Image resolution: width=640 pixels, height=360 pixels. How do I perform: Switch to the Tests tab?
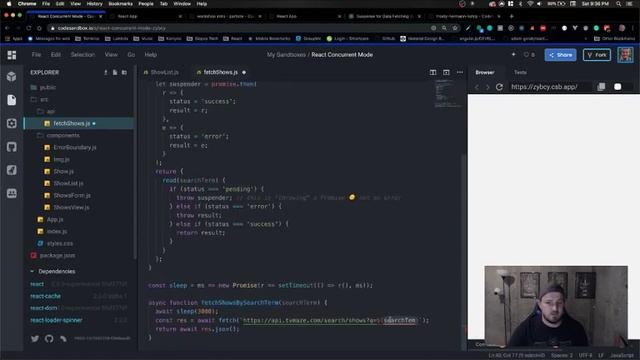tap(520, 72)
